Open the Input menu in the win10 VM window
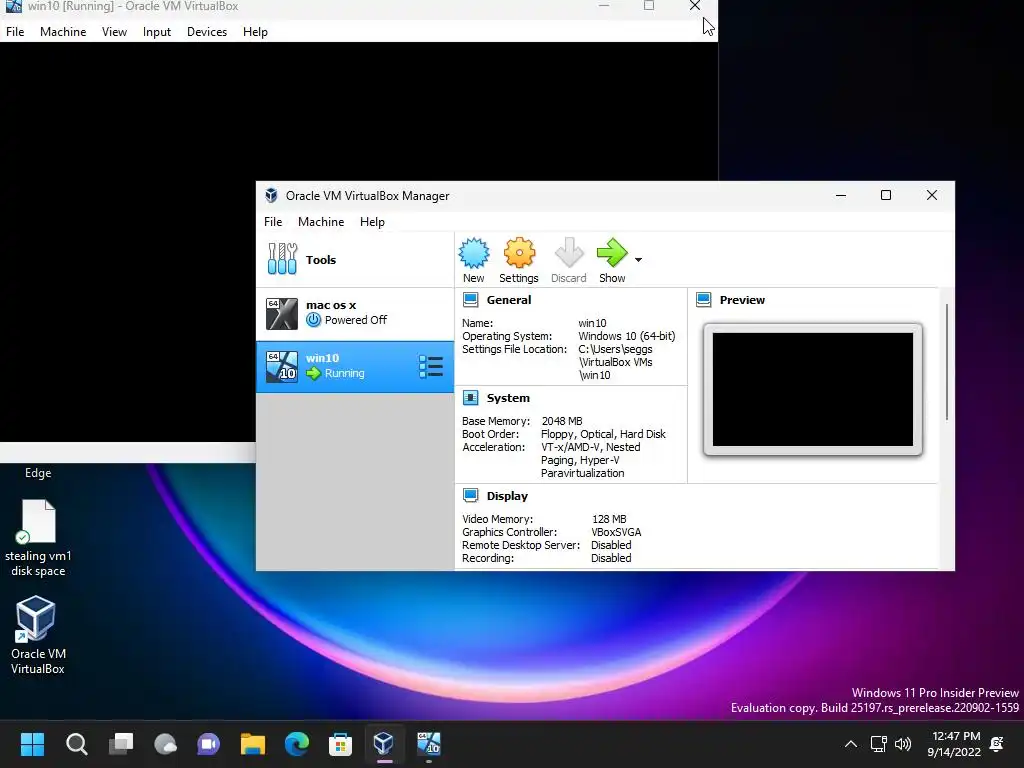The image size is (1024, 768). 157,31
